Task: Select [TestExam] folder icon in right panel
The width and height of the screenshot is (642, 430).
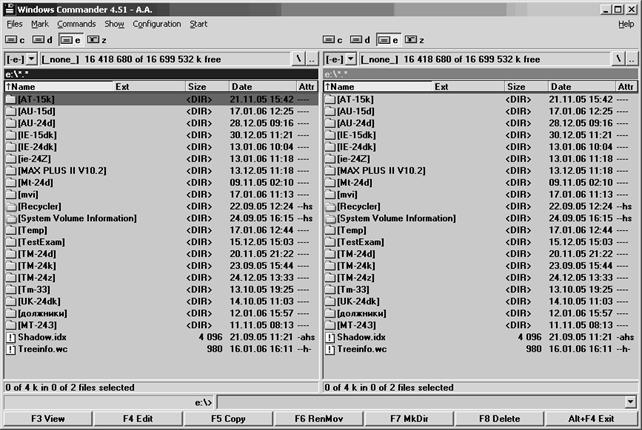Action: click(x=330, y=242)
